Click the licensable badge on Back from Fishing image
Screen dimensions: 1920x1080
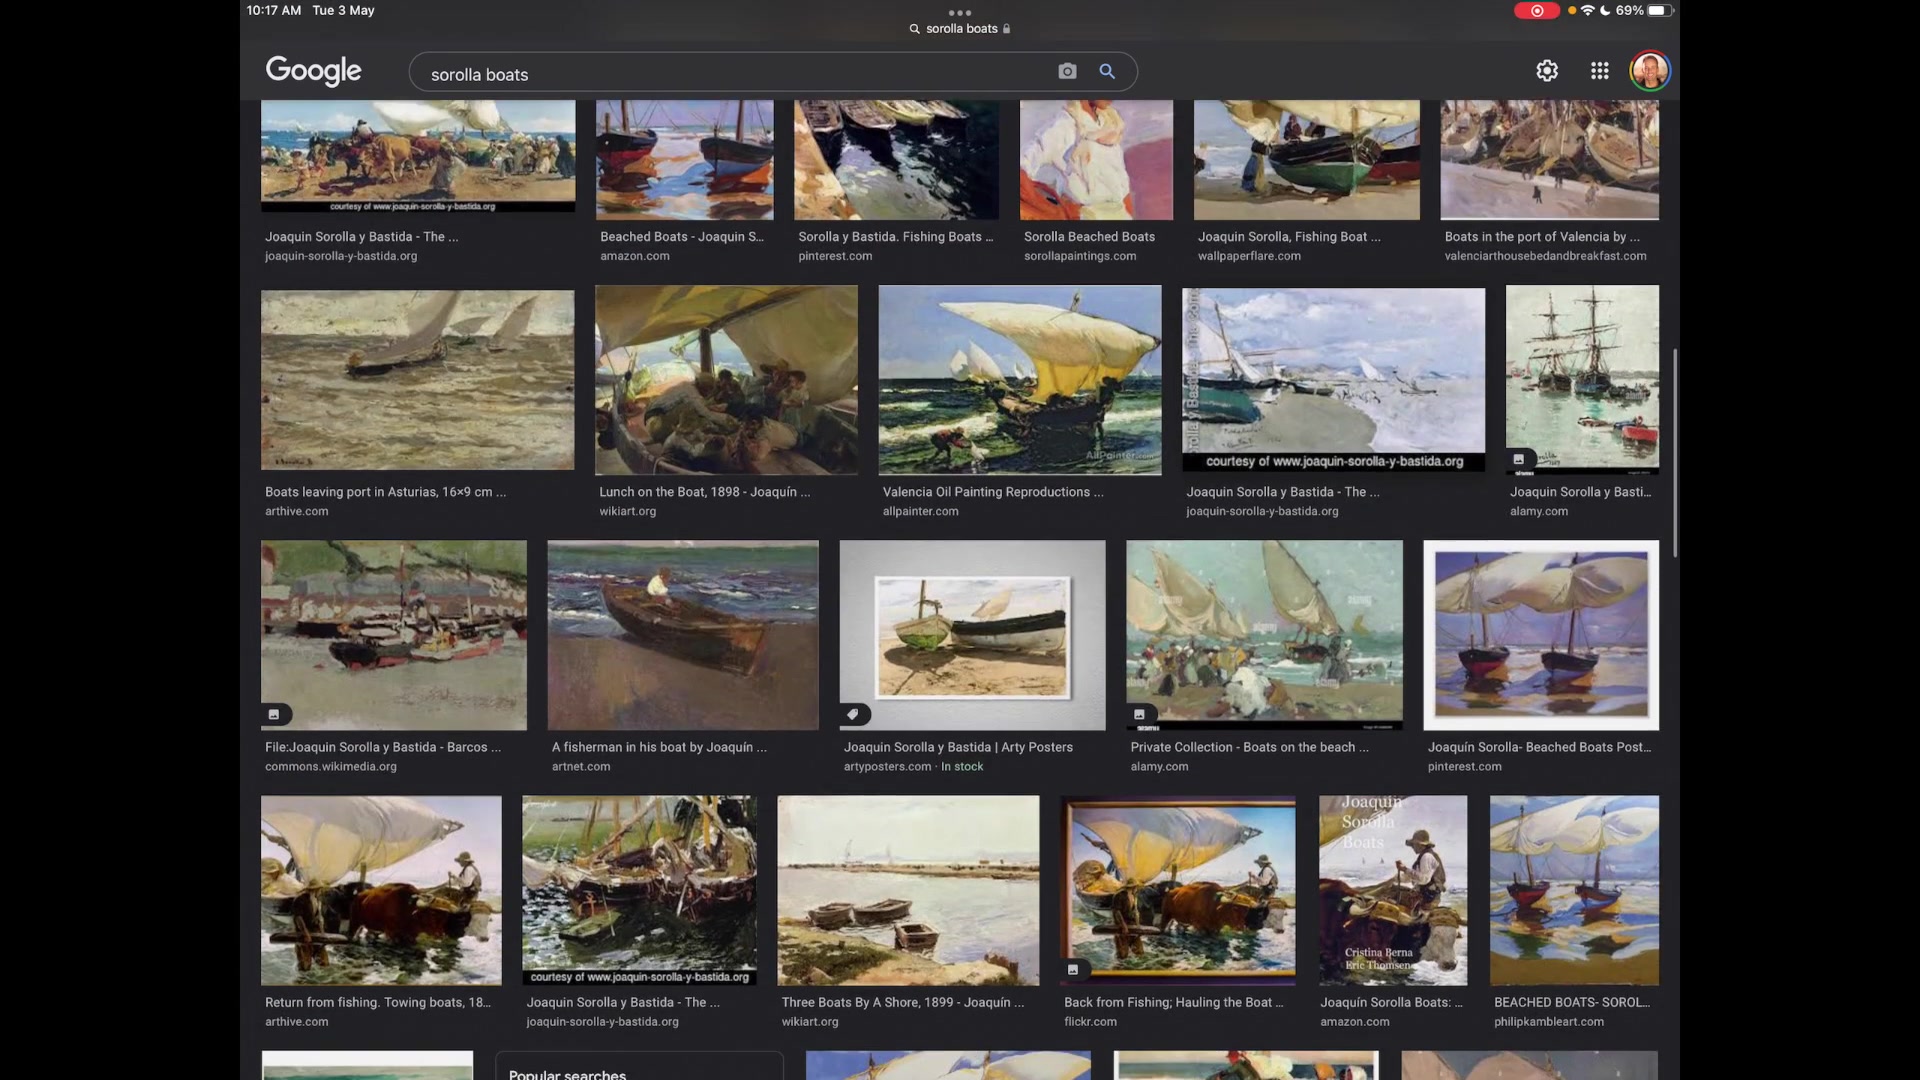pos(1073,969)
